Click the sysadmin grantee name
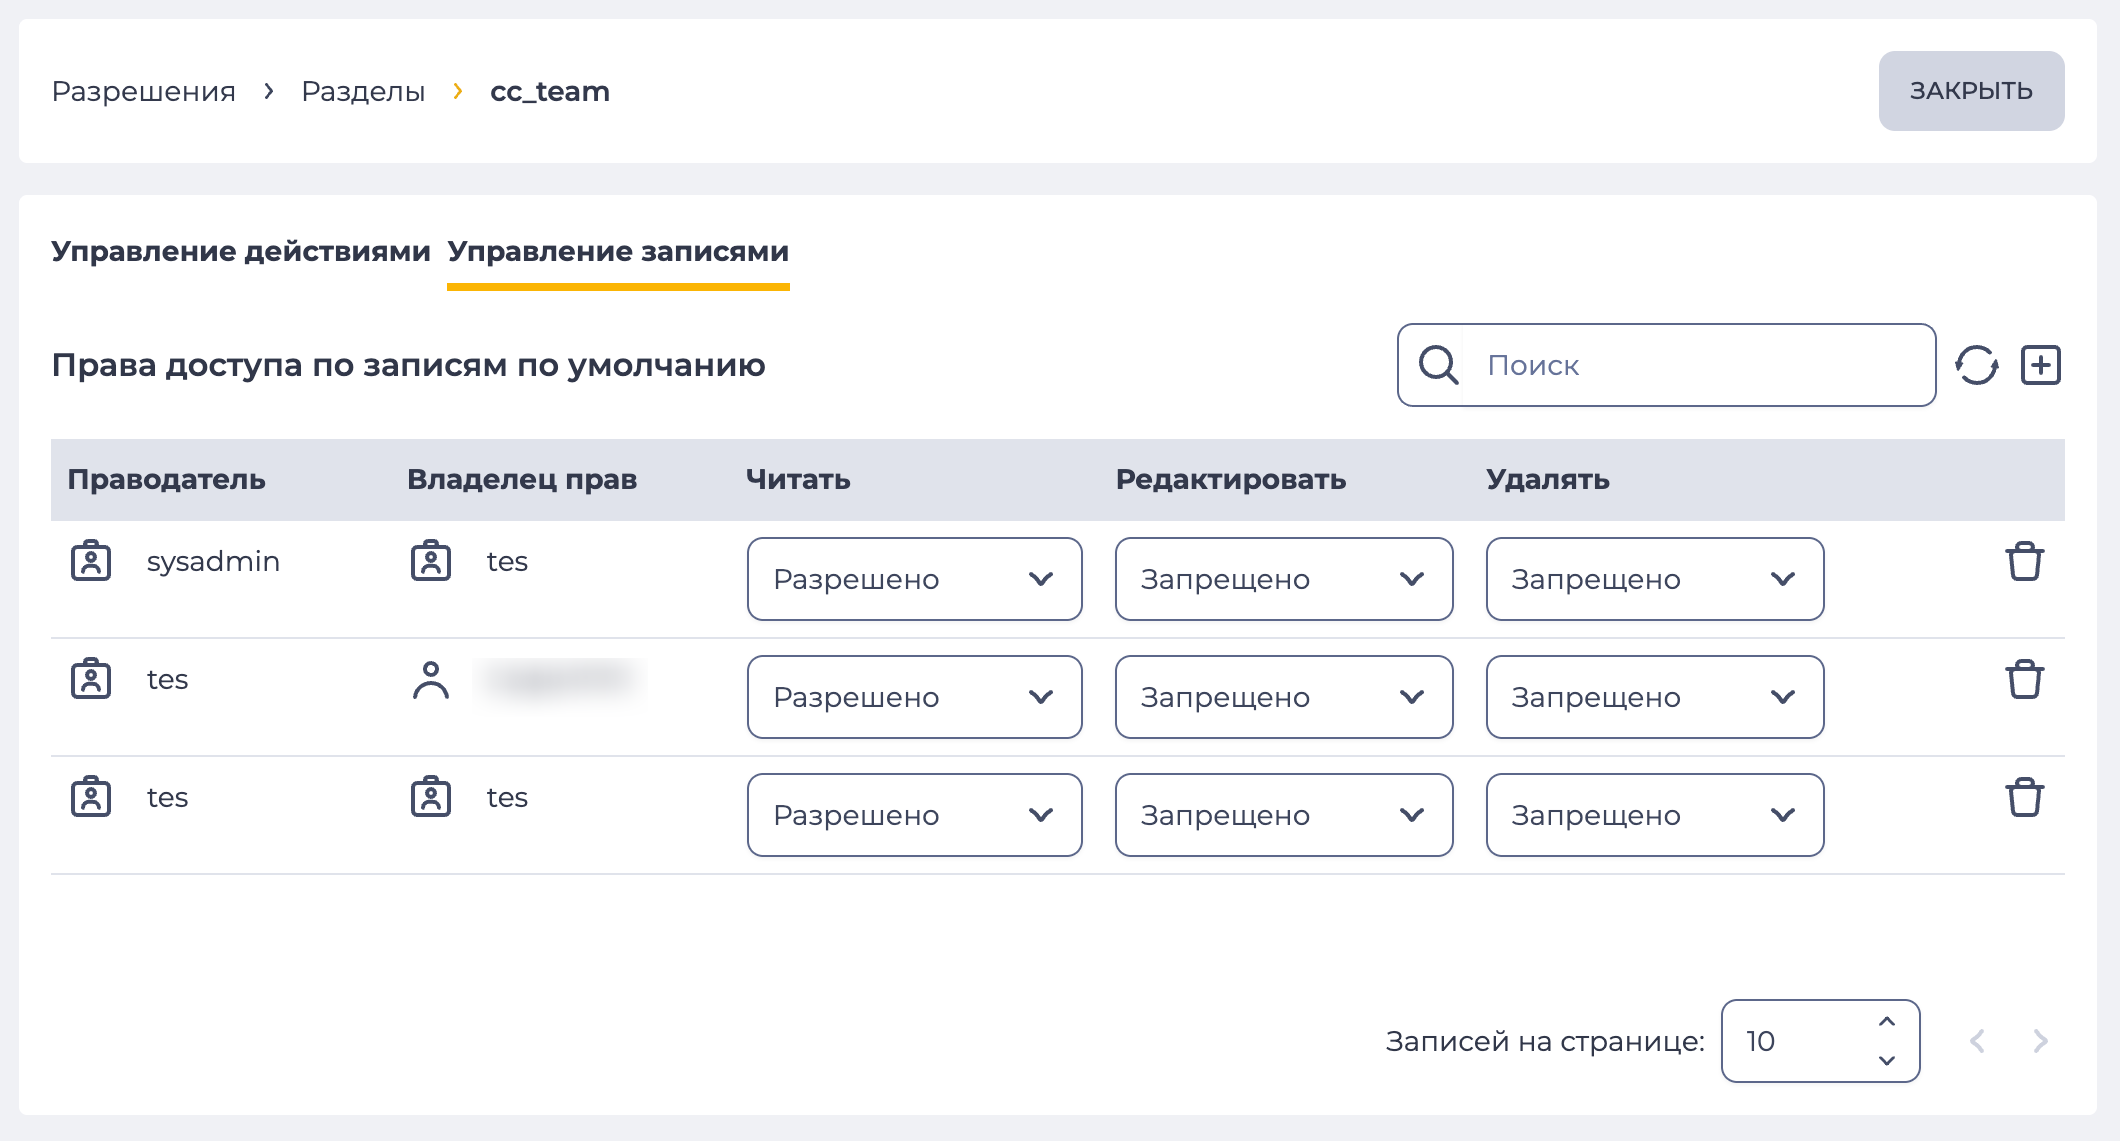This screenshot has width=2120, height=1141. [x=213, y=561]
